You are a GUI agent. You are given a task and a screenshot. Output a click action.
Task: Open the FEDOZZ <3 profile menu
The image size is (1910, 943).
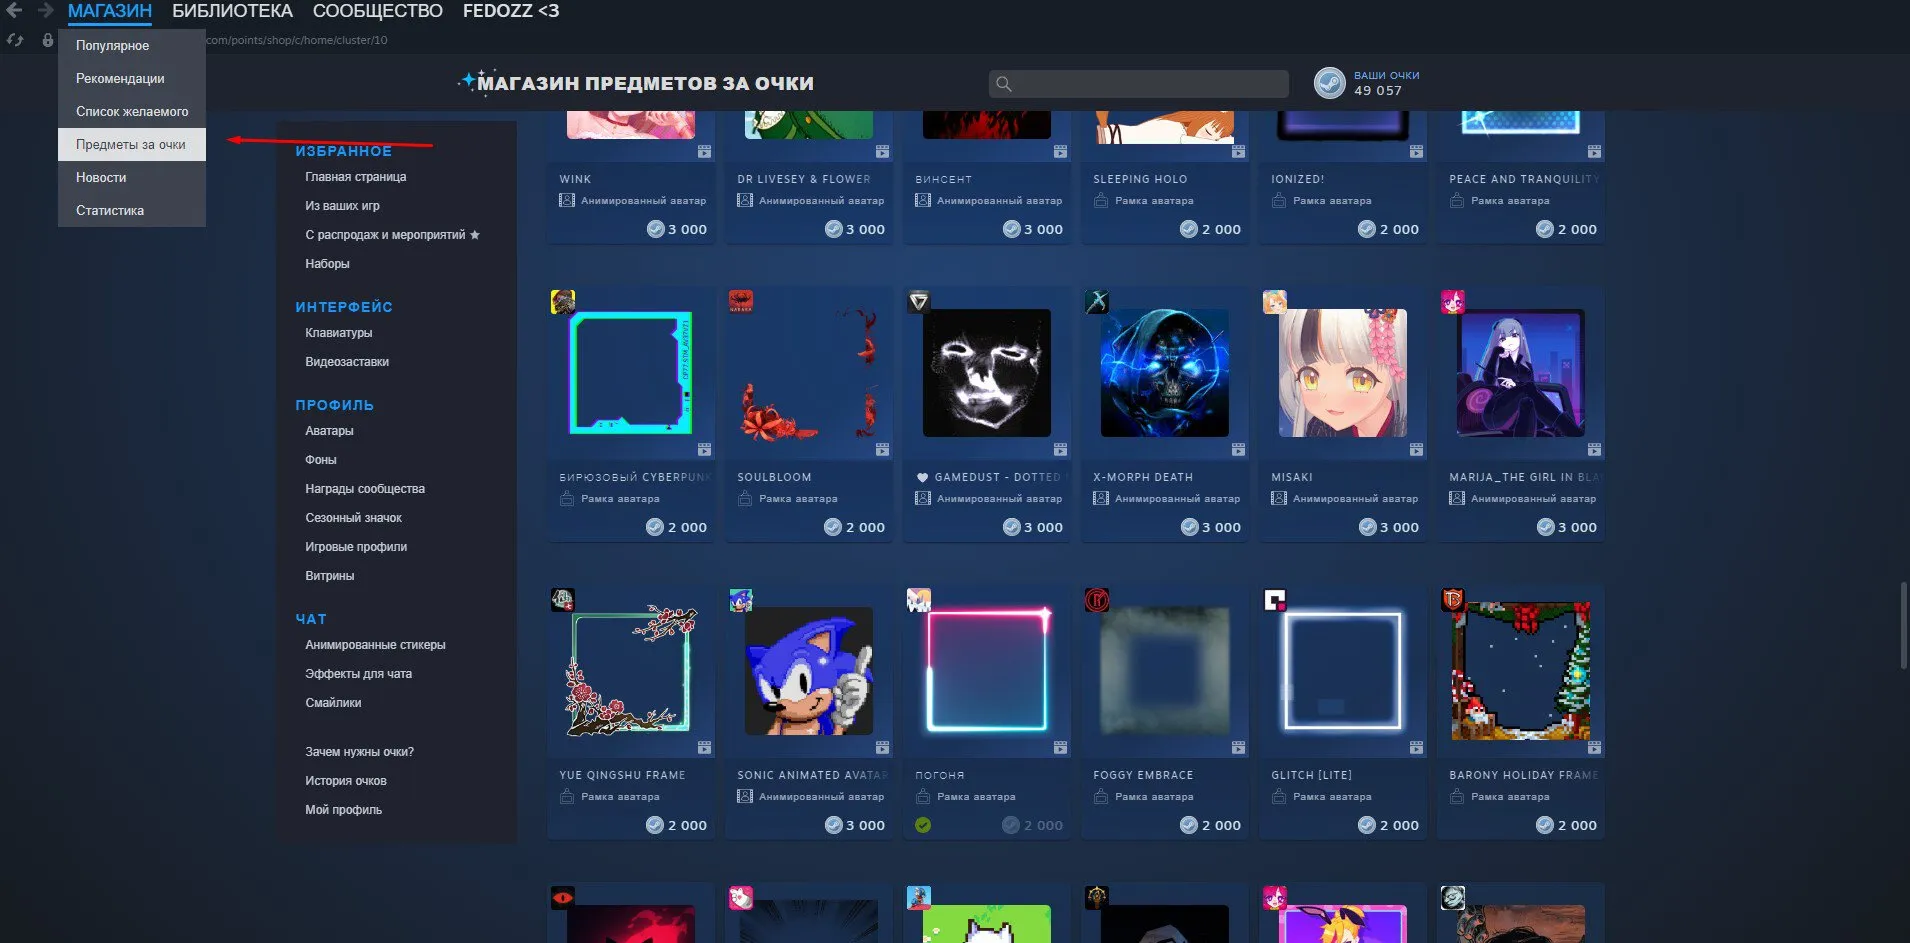[511, 11]
